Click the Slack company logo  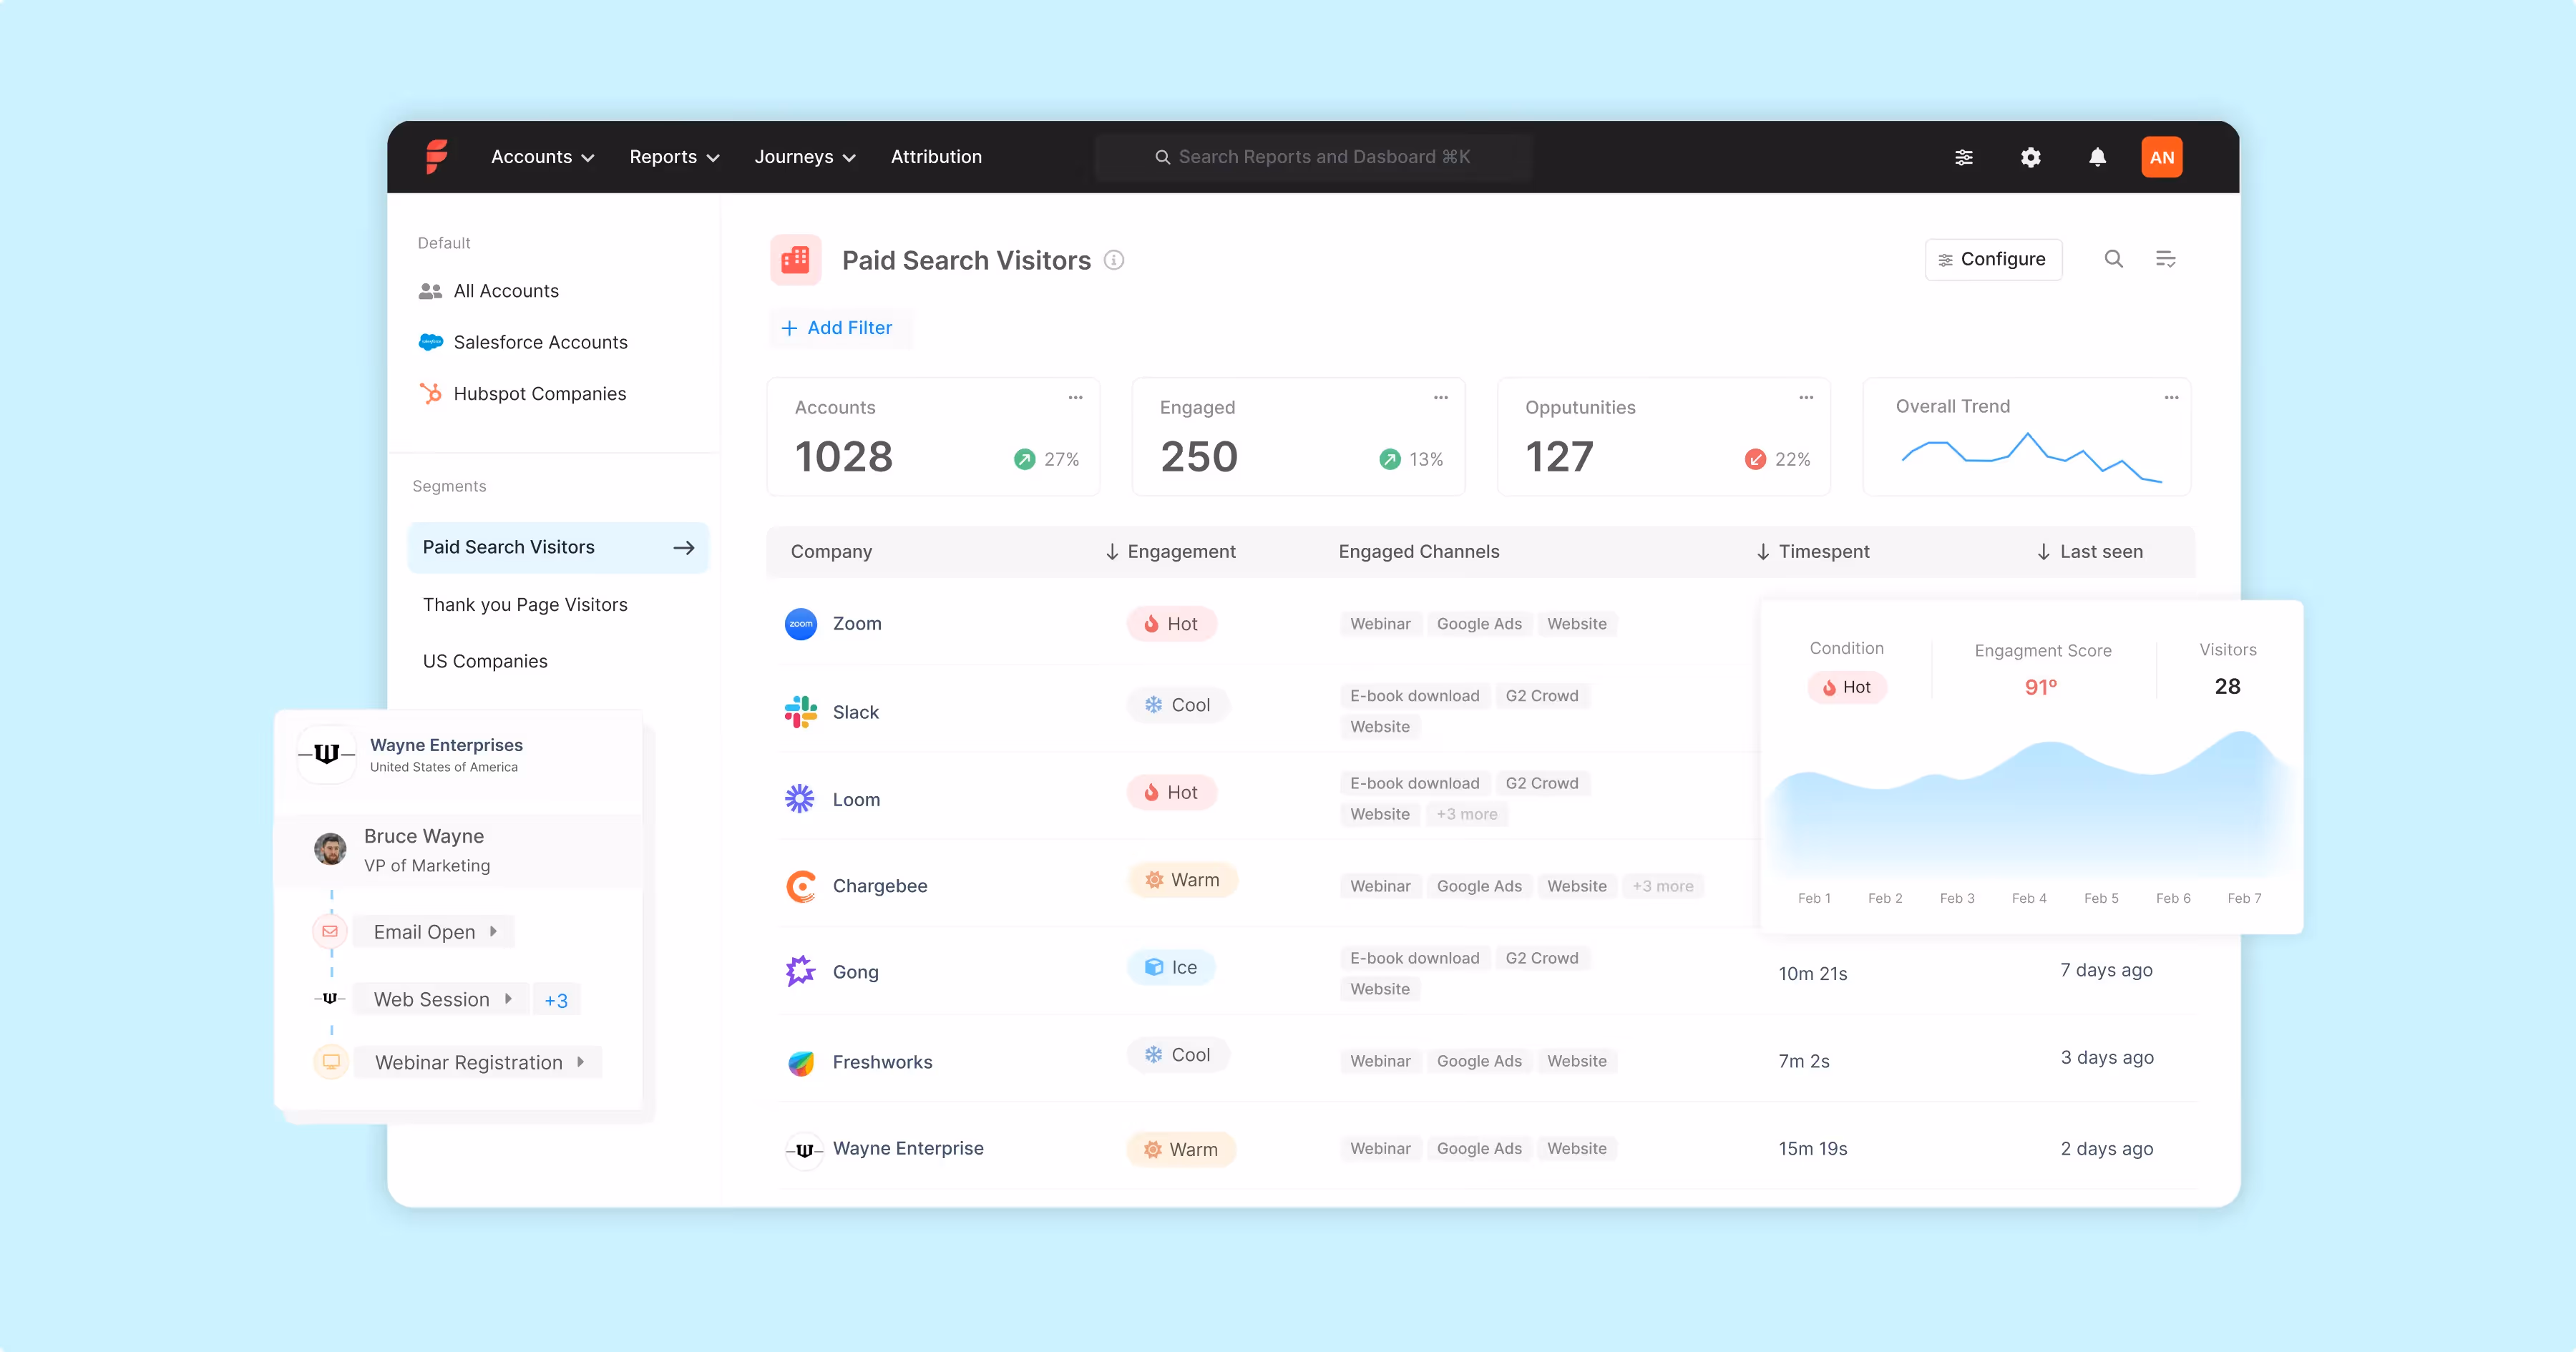coord(800,712)
